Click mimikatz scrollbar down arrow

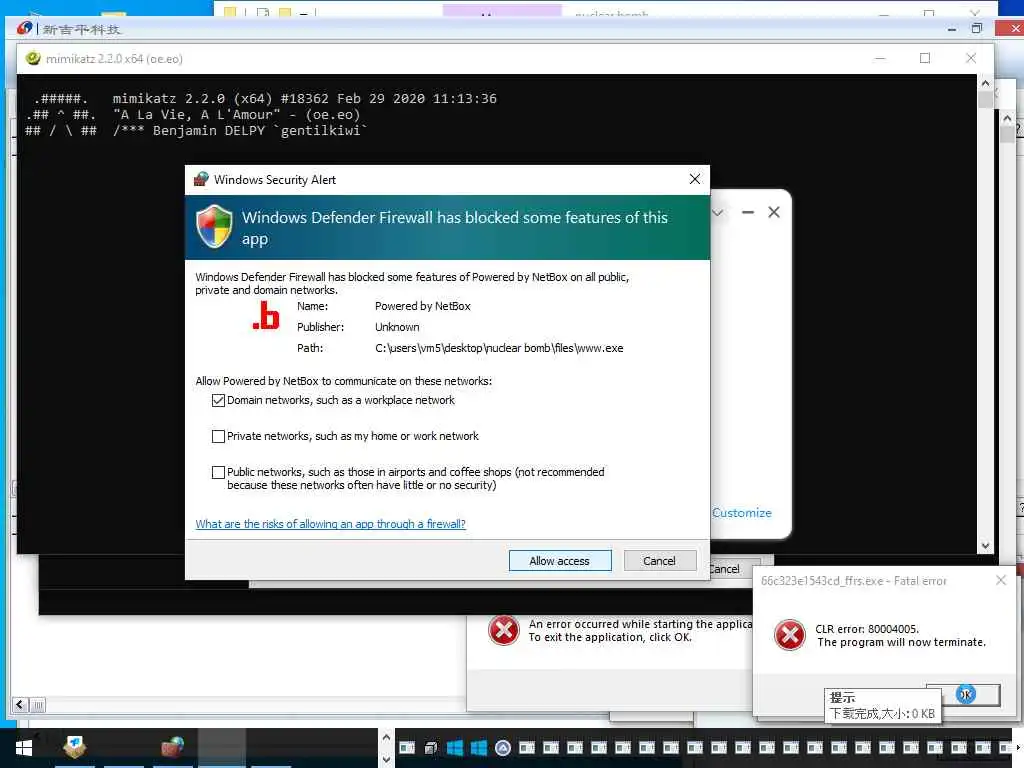point(985,546)
